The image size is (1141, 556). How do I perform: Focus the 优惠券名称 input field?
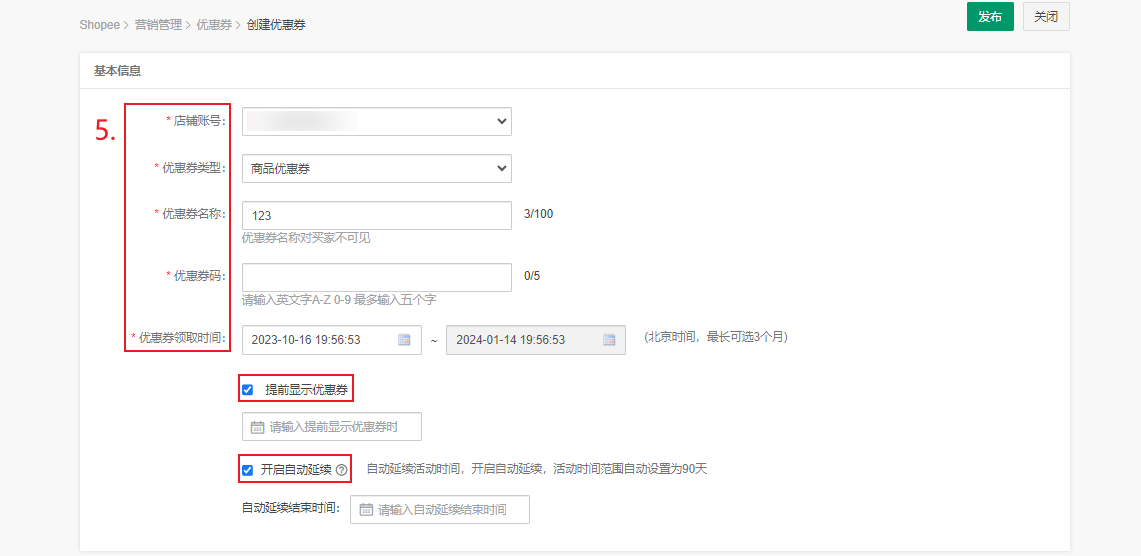coord(376,216)
